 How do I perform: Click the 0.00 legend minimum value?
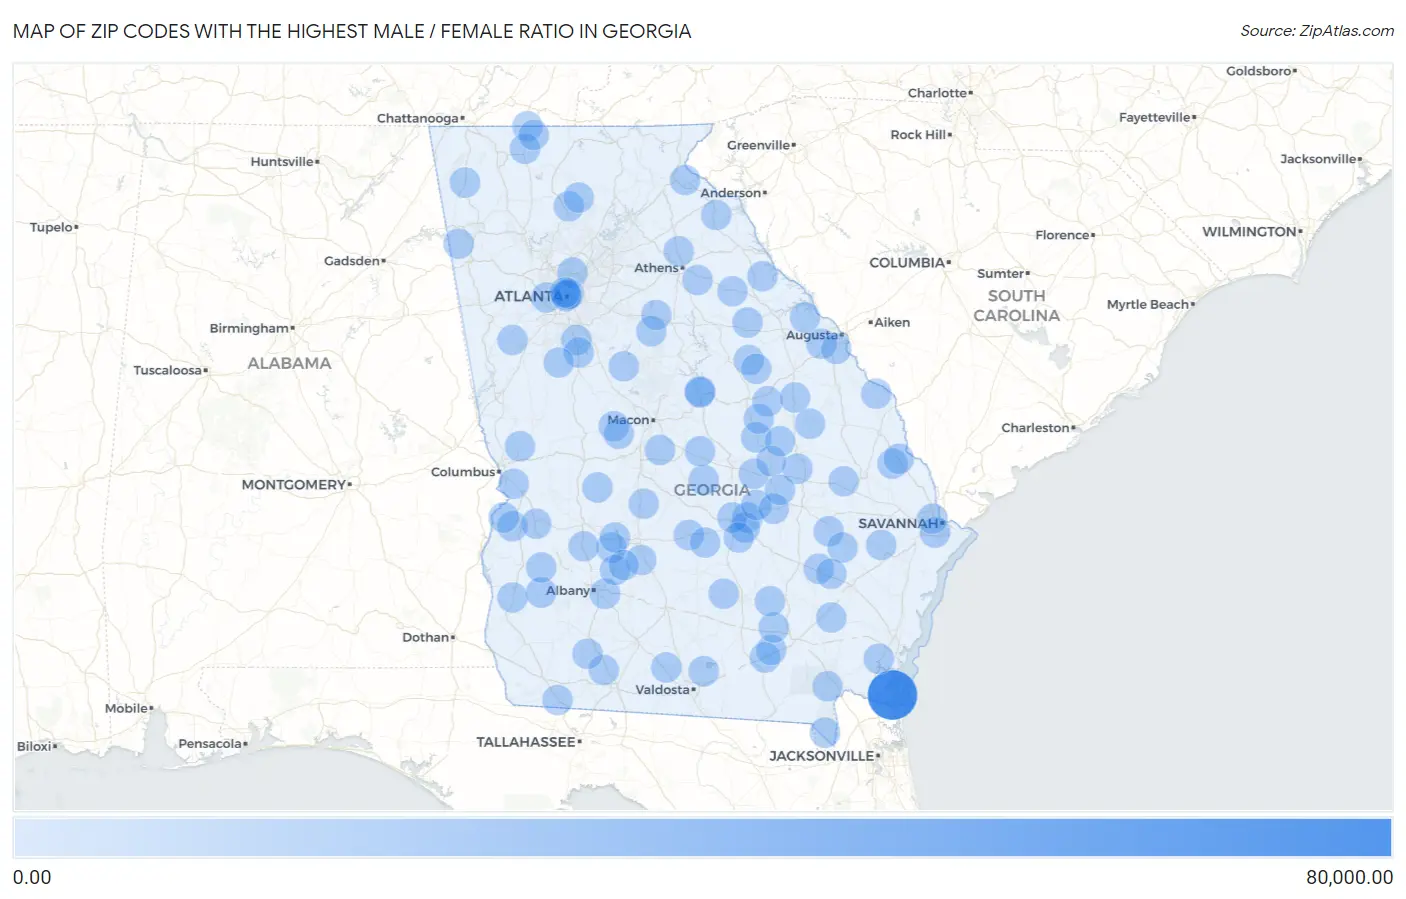(x=32, y=877)
